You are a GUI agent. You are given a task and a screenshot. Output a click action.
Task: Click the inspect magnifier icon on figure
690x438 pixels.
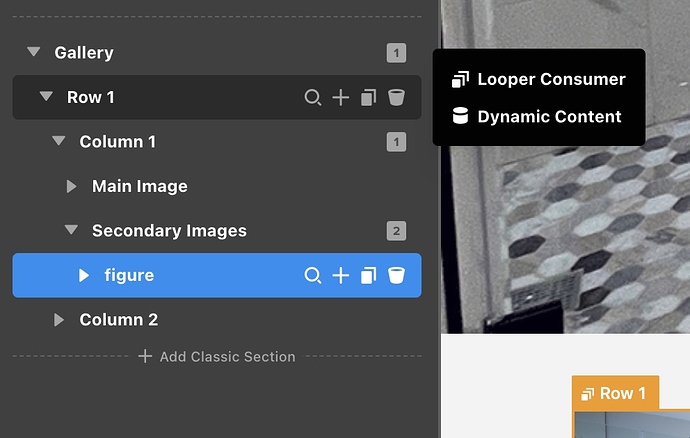tap(313, 275)
